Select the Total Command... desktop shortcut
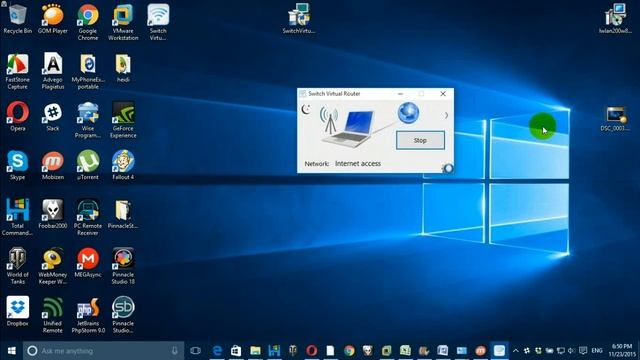 [18, 217]
